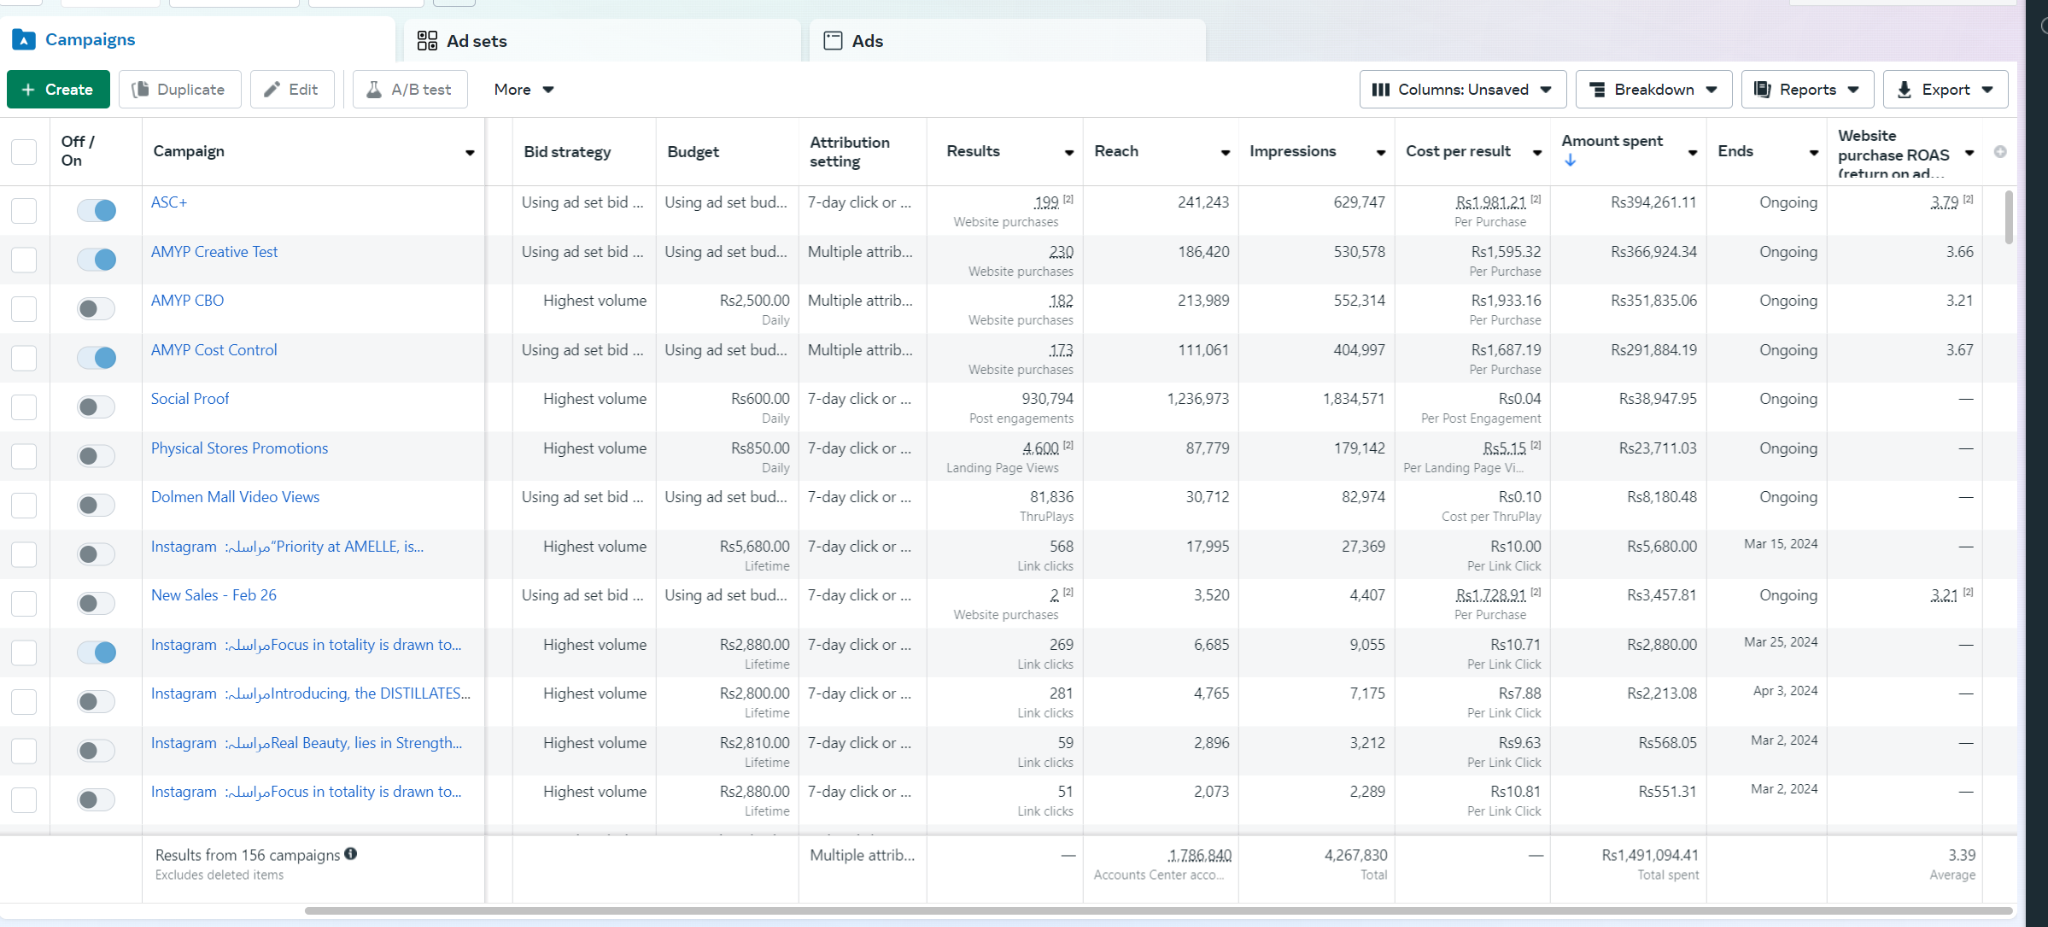2048x927 pixels.
Task: Click the columns icon on Columns: Unsaved
Action: pos(1381,89)
